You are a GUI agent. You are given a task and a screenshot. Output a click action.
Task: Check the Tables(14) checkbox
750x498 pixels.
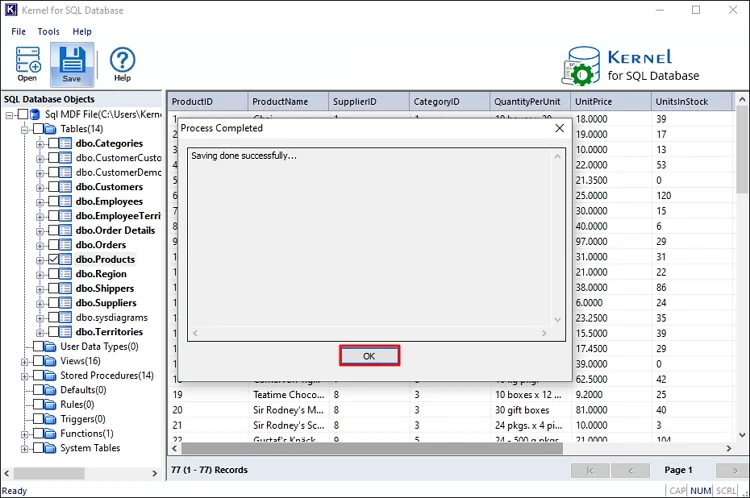(x=38, y=129)
